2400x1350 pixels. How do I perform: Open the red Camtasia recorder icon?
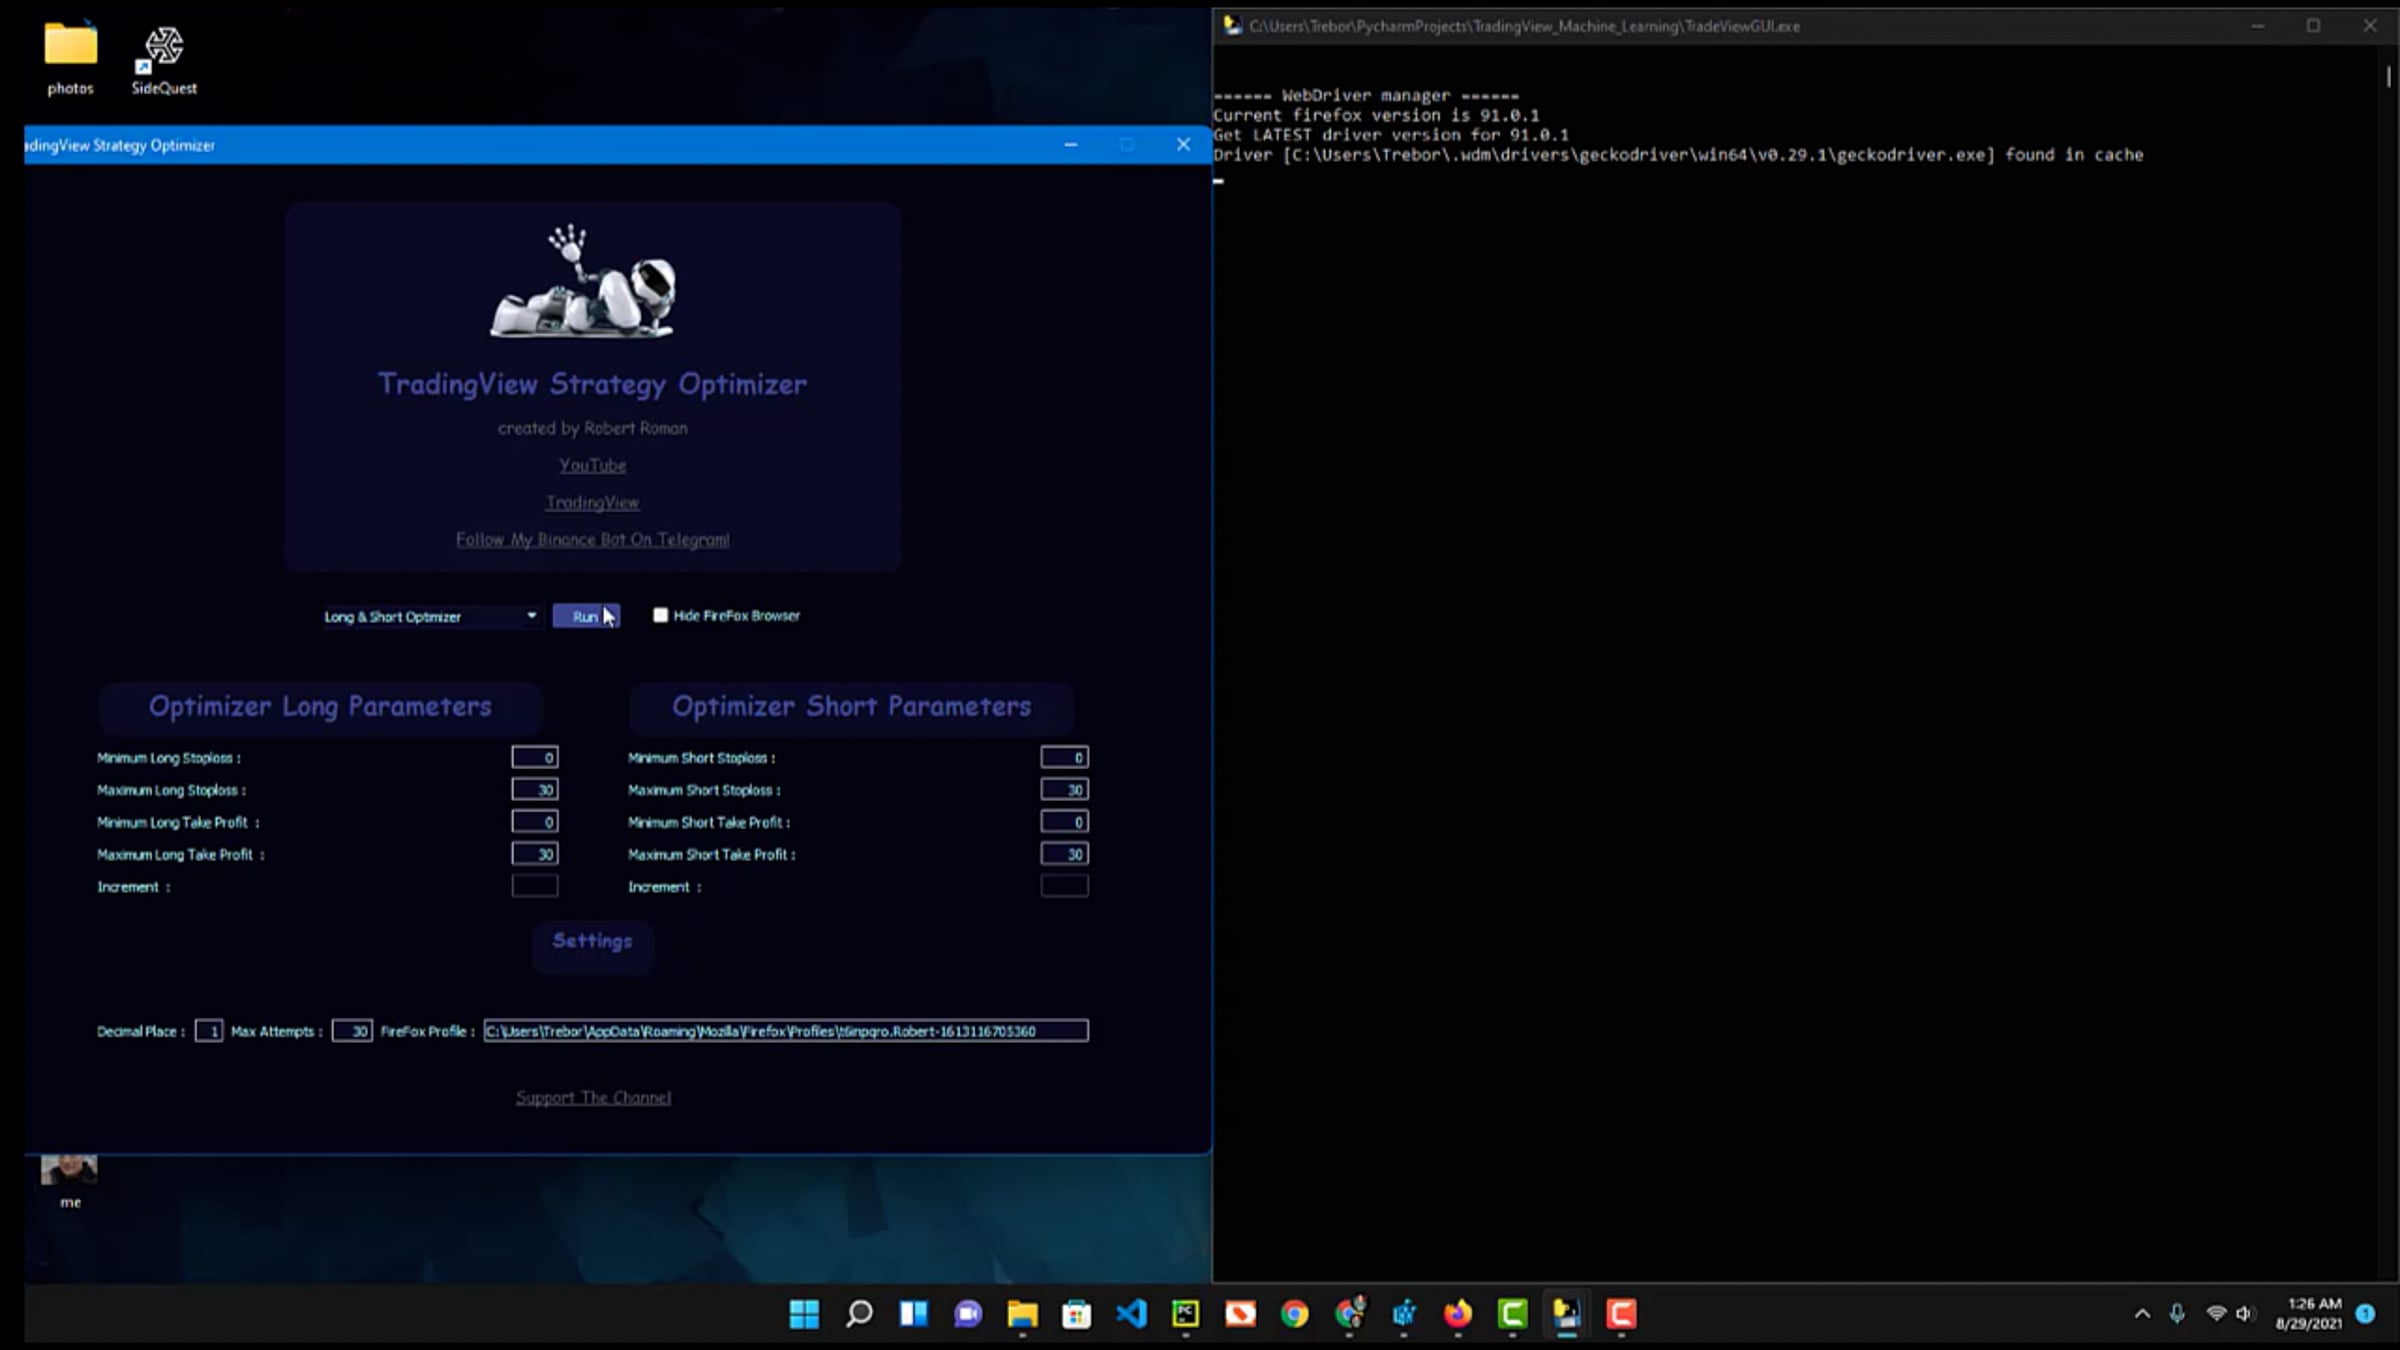[x=1621, y=1314]
